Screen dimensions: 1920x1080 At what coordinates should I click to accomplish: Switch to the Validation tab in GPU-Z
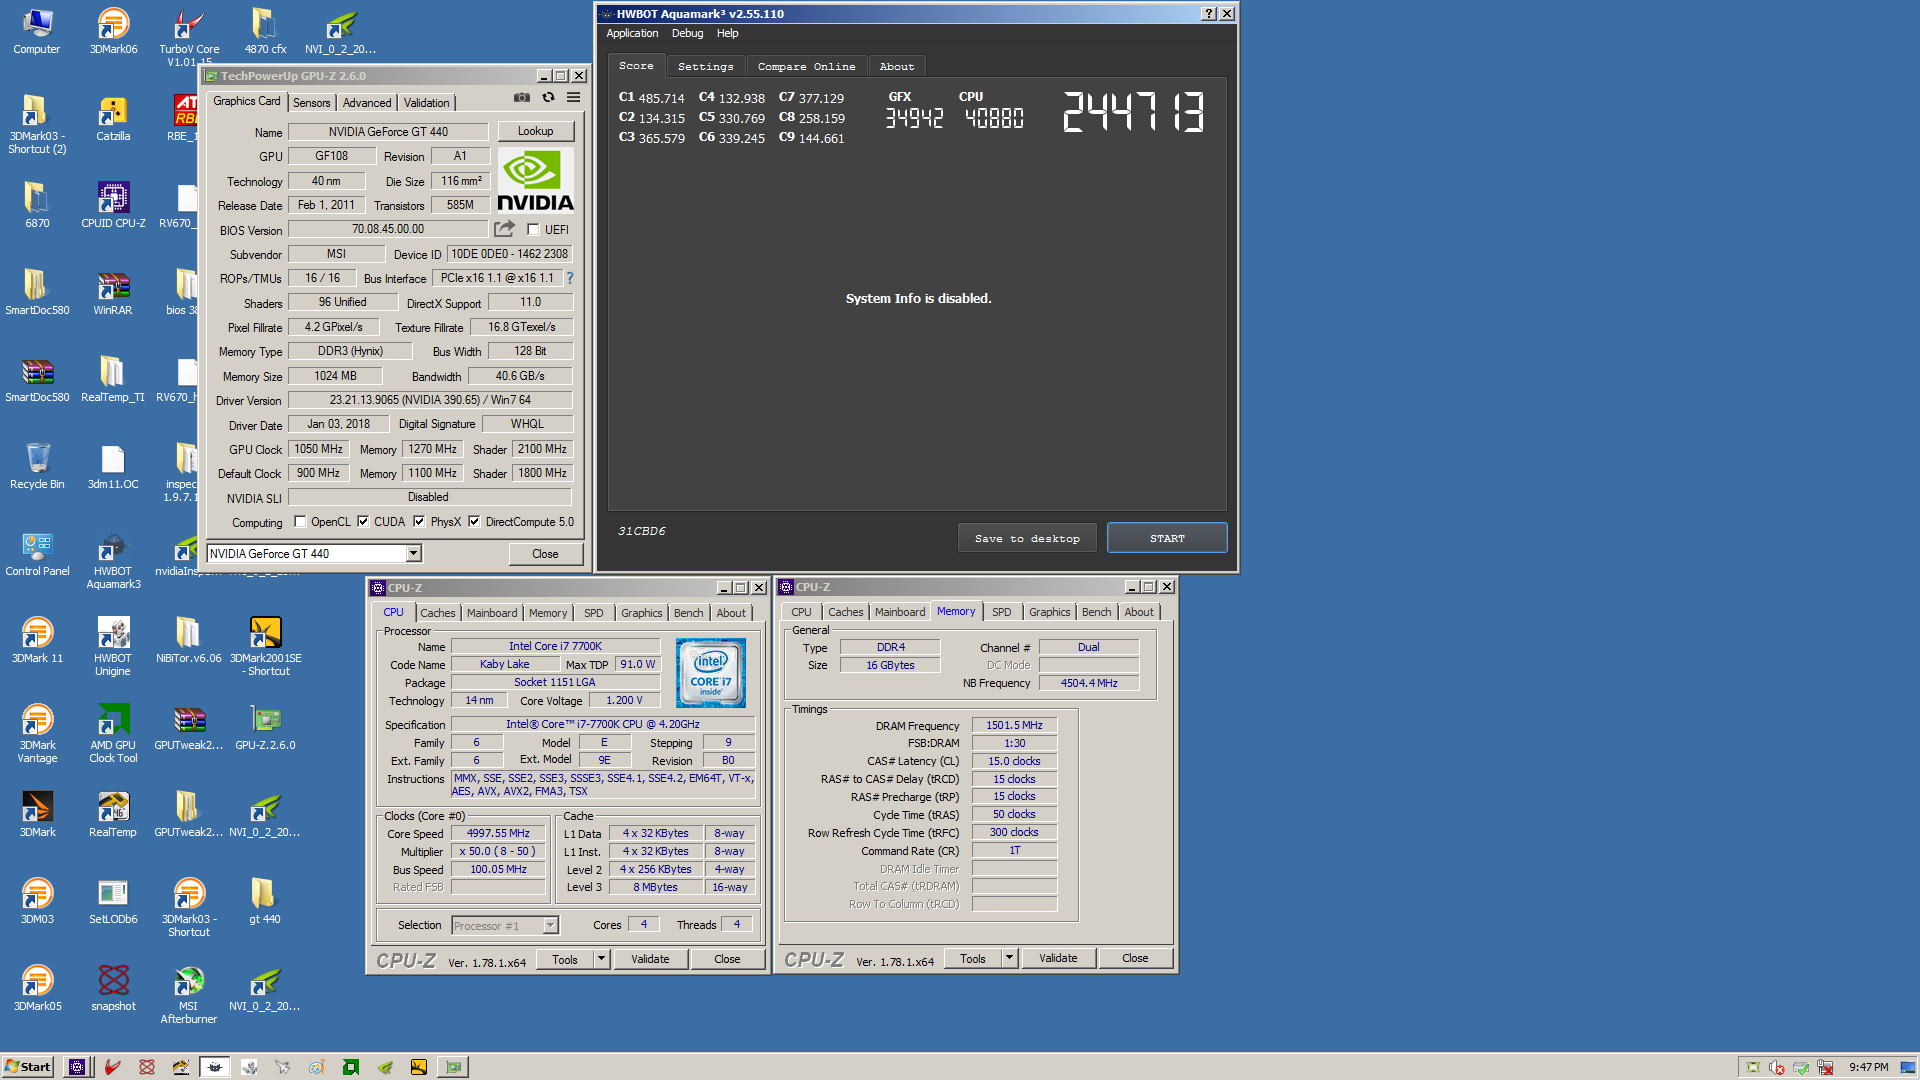[426, 103]
